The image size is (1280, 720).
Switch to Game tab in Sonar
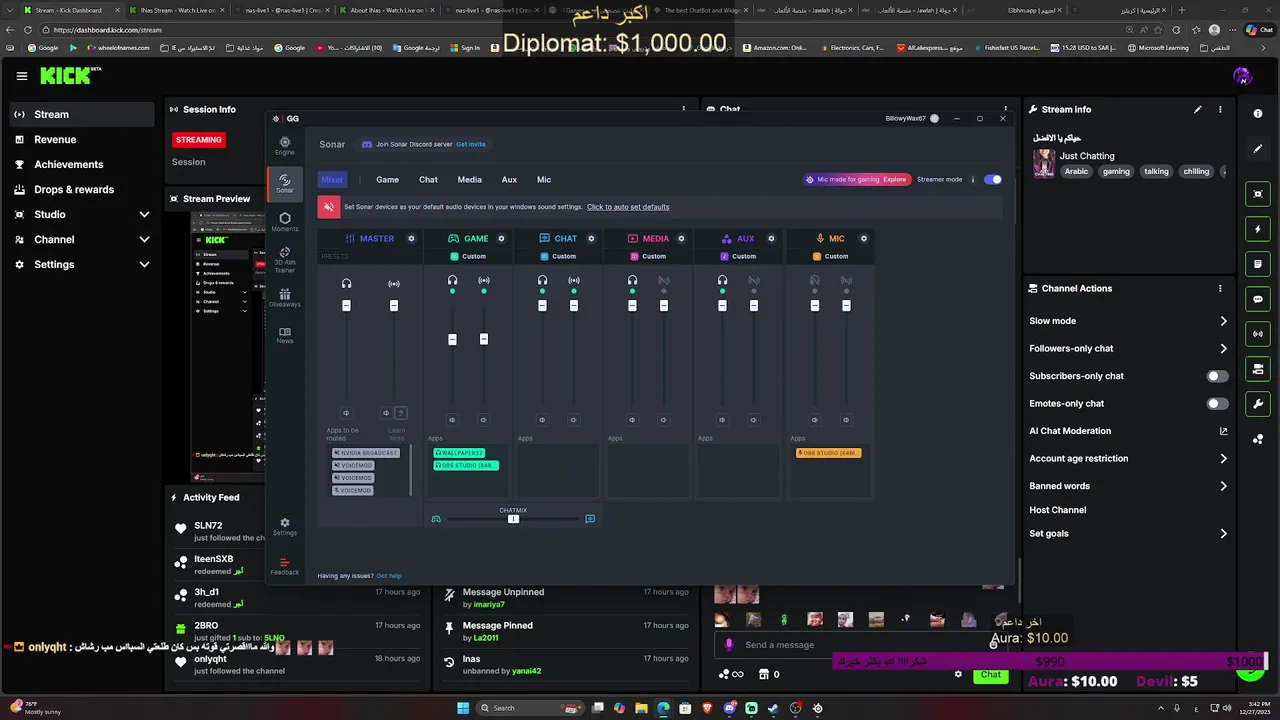[x=387, y=180]
